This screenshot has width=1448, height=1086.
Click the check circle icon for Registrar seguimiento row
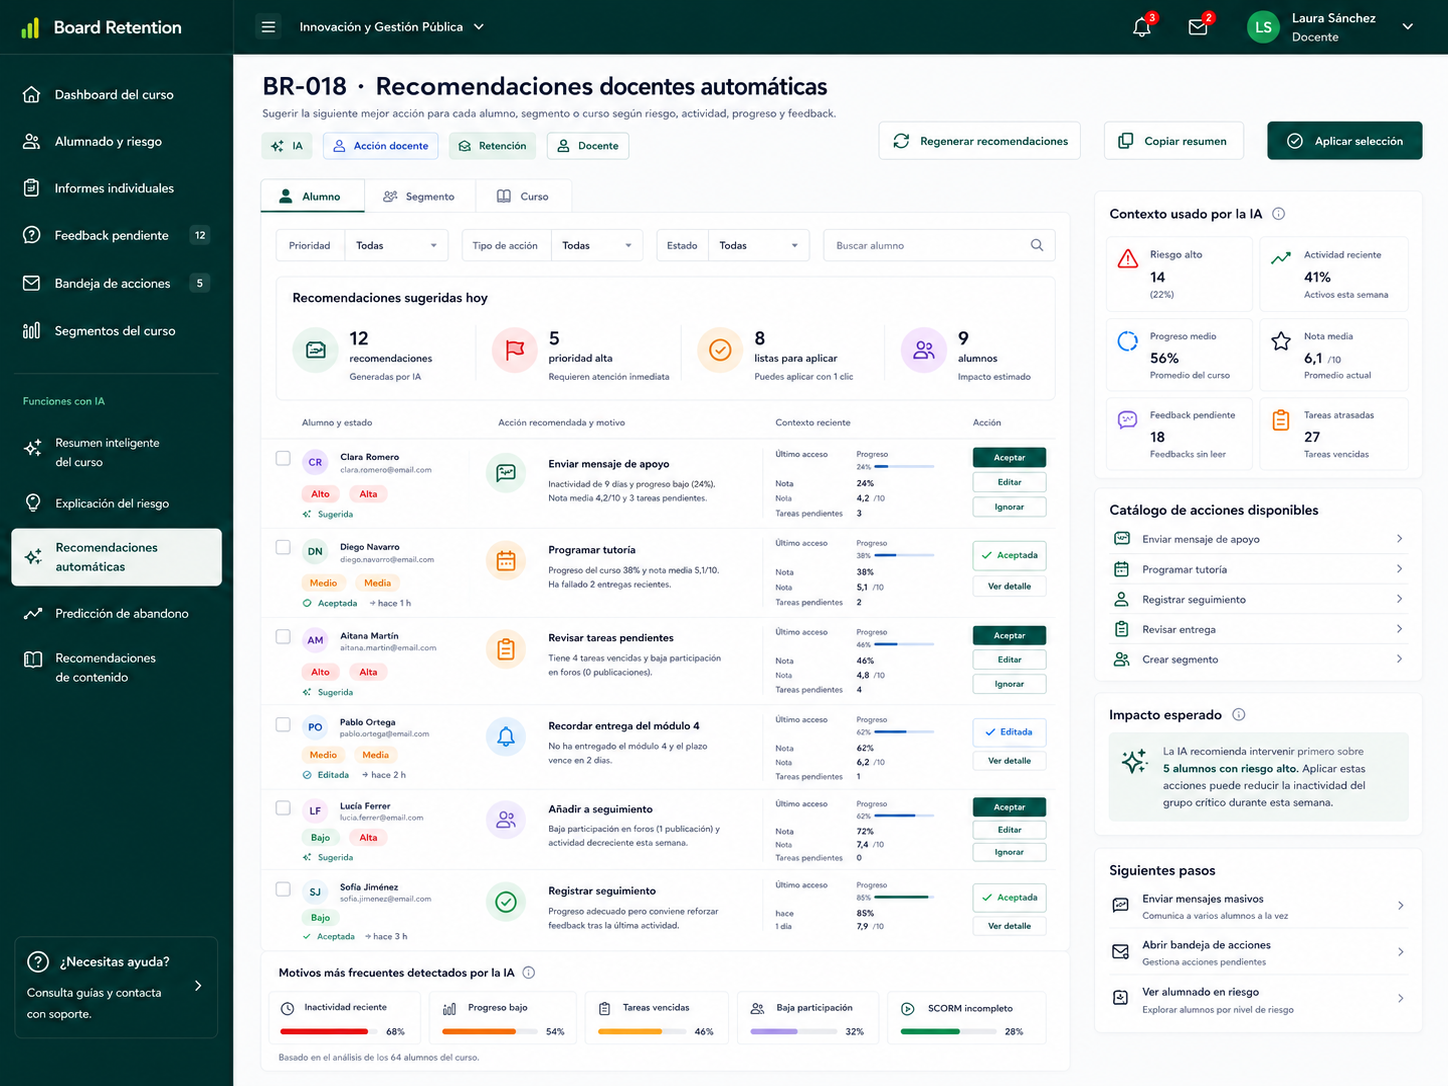point(506,902)
